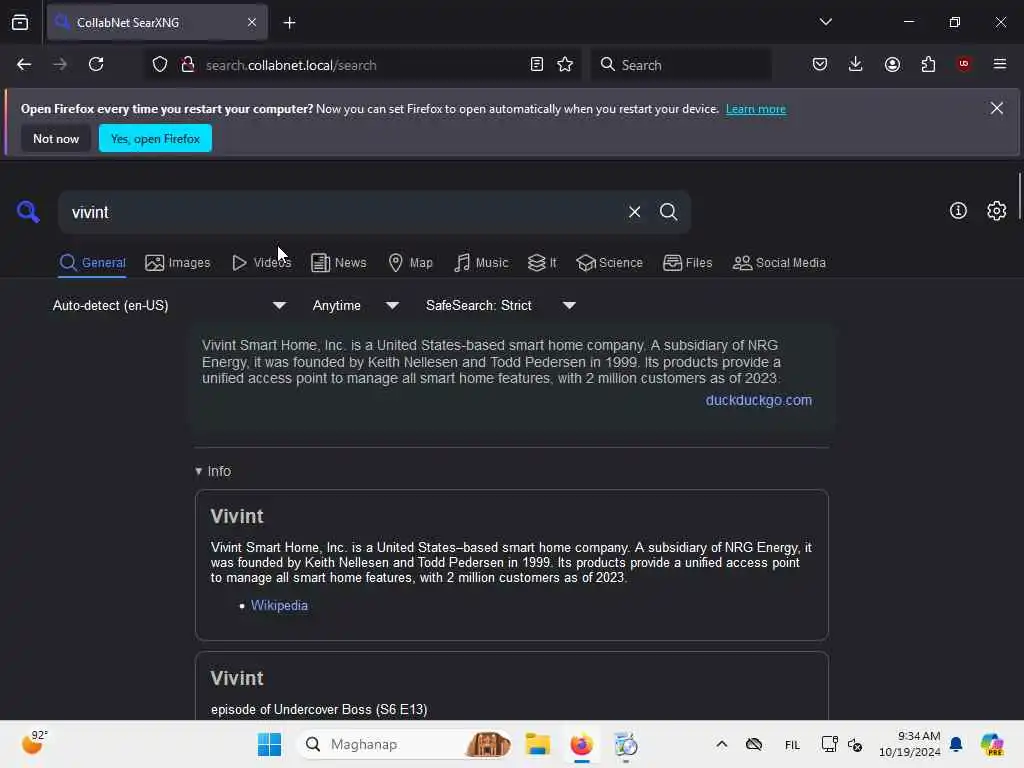Open the notification bell icon
1024x768 pixels.
(x=956, y=744)
